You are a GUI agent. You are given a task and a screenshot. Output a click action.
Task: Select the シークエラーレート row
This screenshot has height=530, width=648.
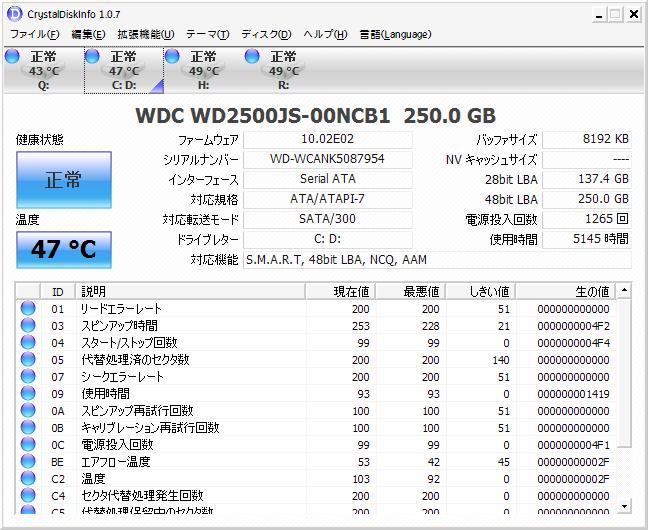click(316, 377)
